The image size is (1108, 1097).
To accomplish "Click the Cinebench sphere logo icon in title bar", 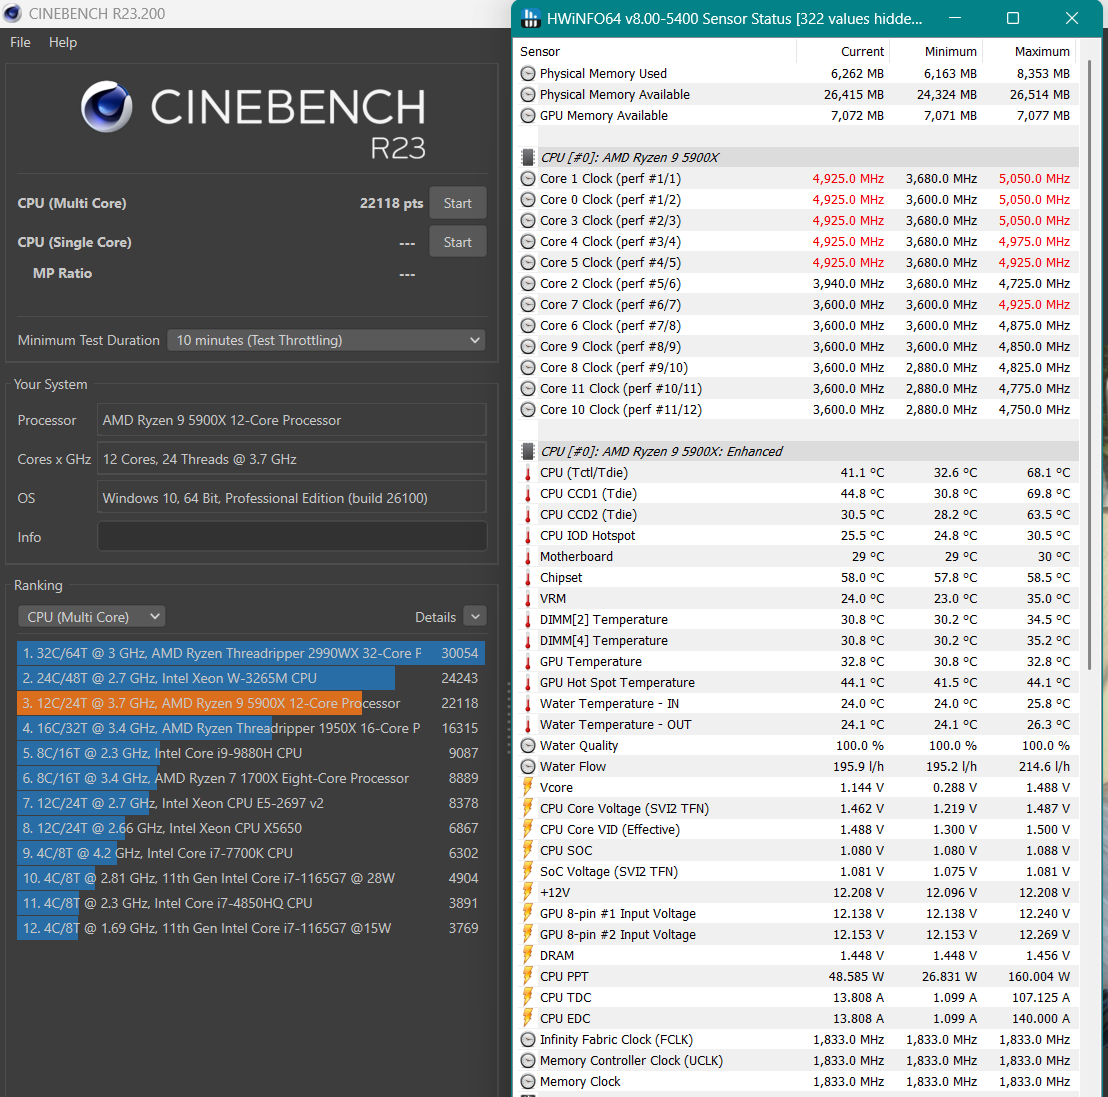I will point(13,13).
